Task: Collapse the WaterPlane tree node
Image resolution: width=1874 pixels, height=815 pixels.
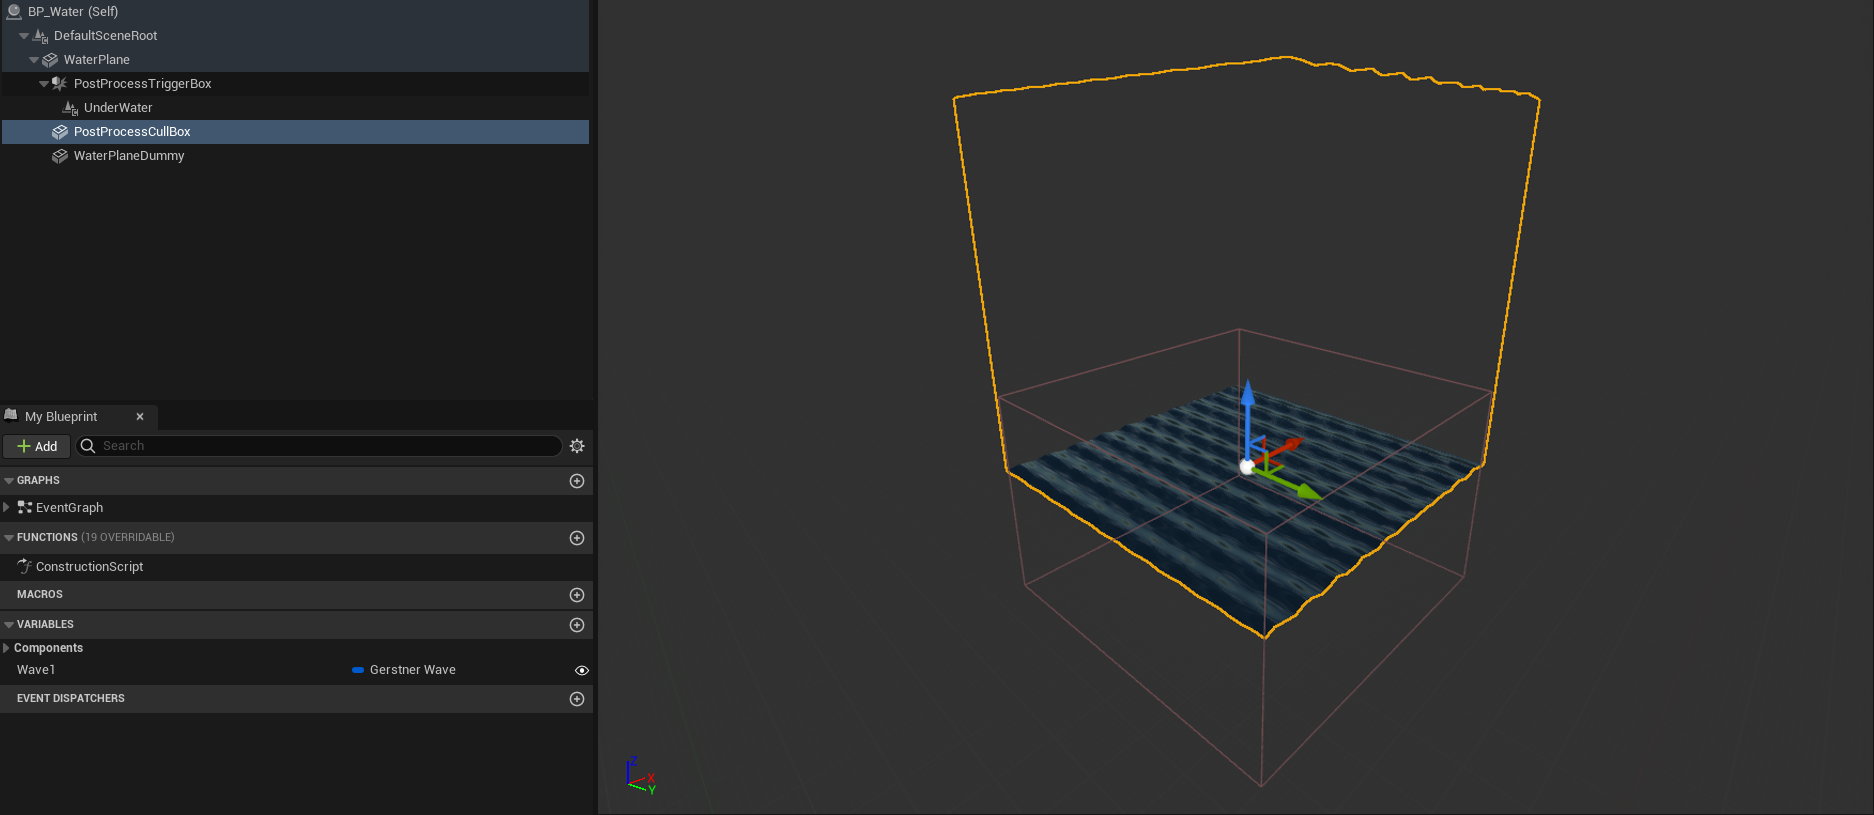Action: 34,60
